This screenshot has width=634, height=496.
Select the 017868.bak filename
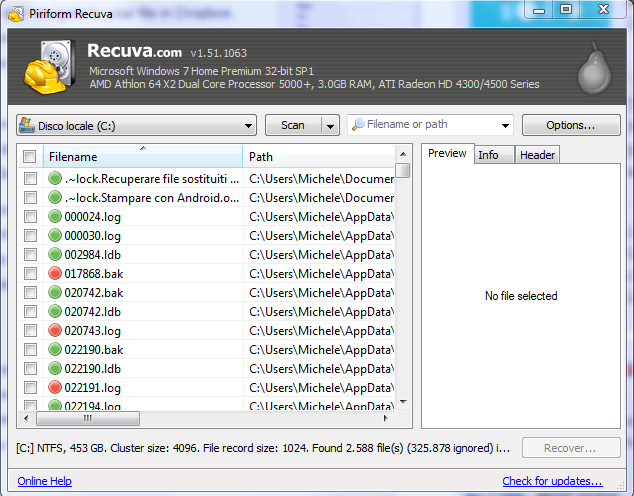click(x=94, y=274)
